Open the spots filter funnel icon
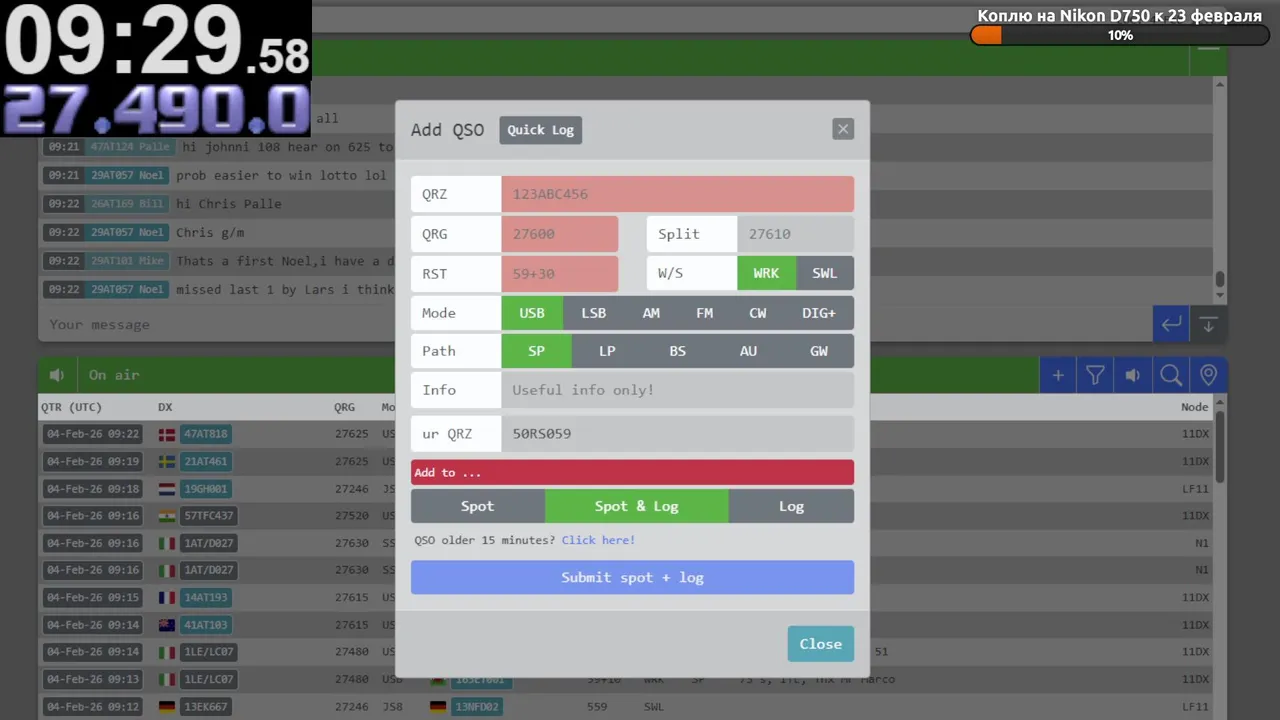 [1096, 375]
